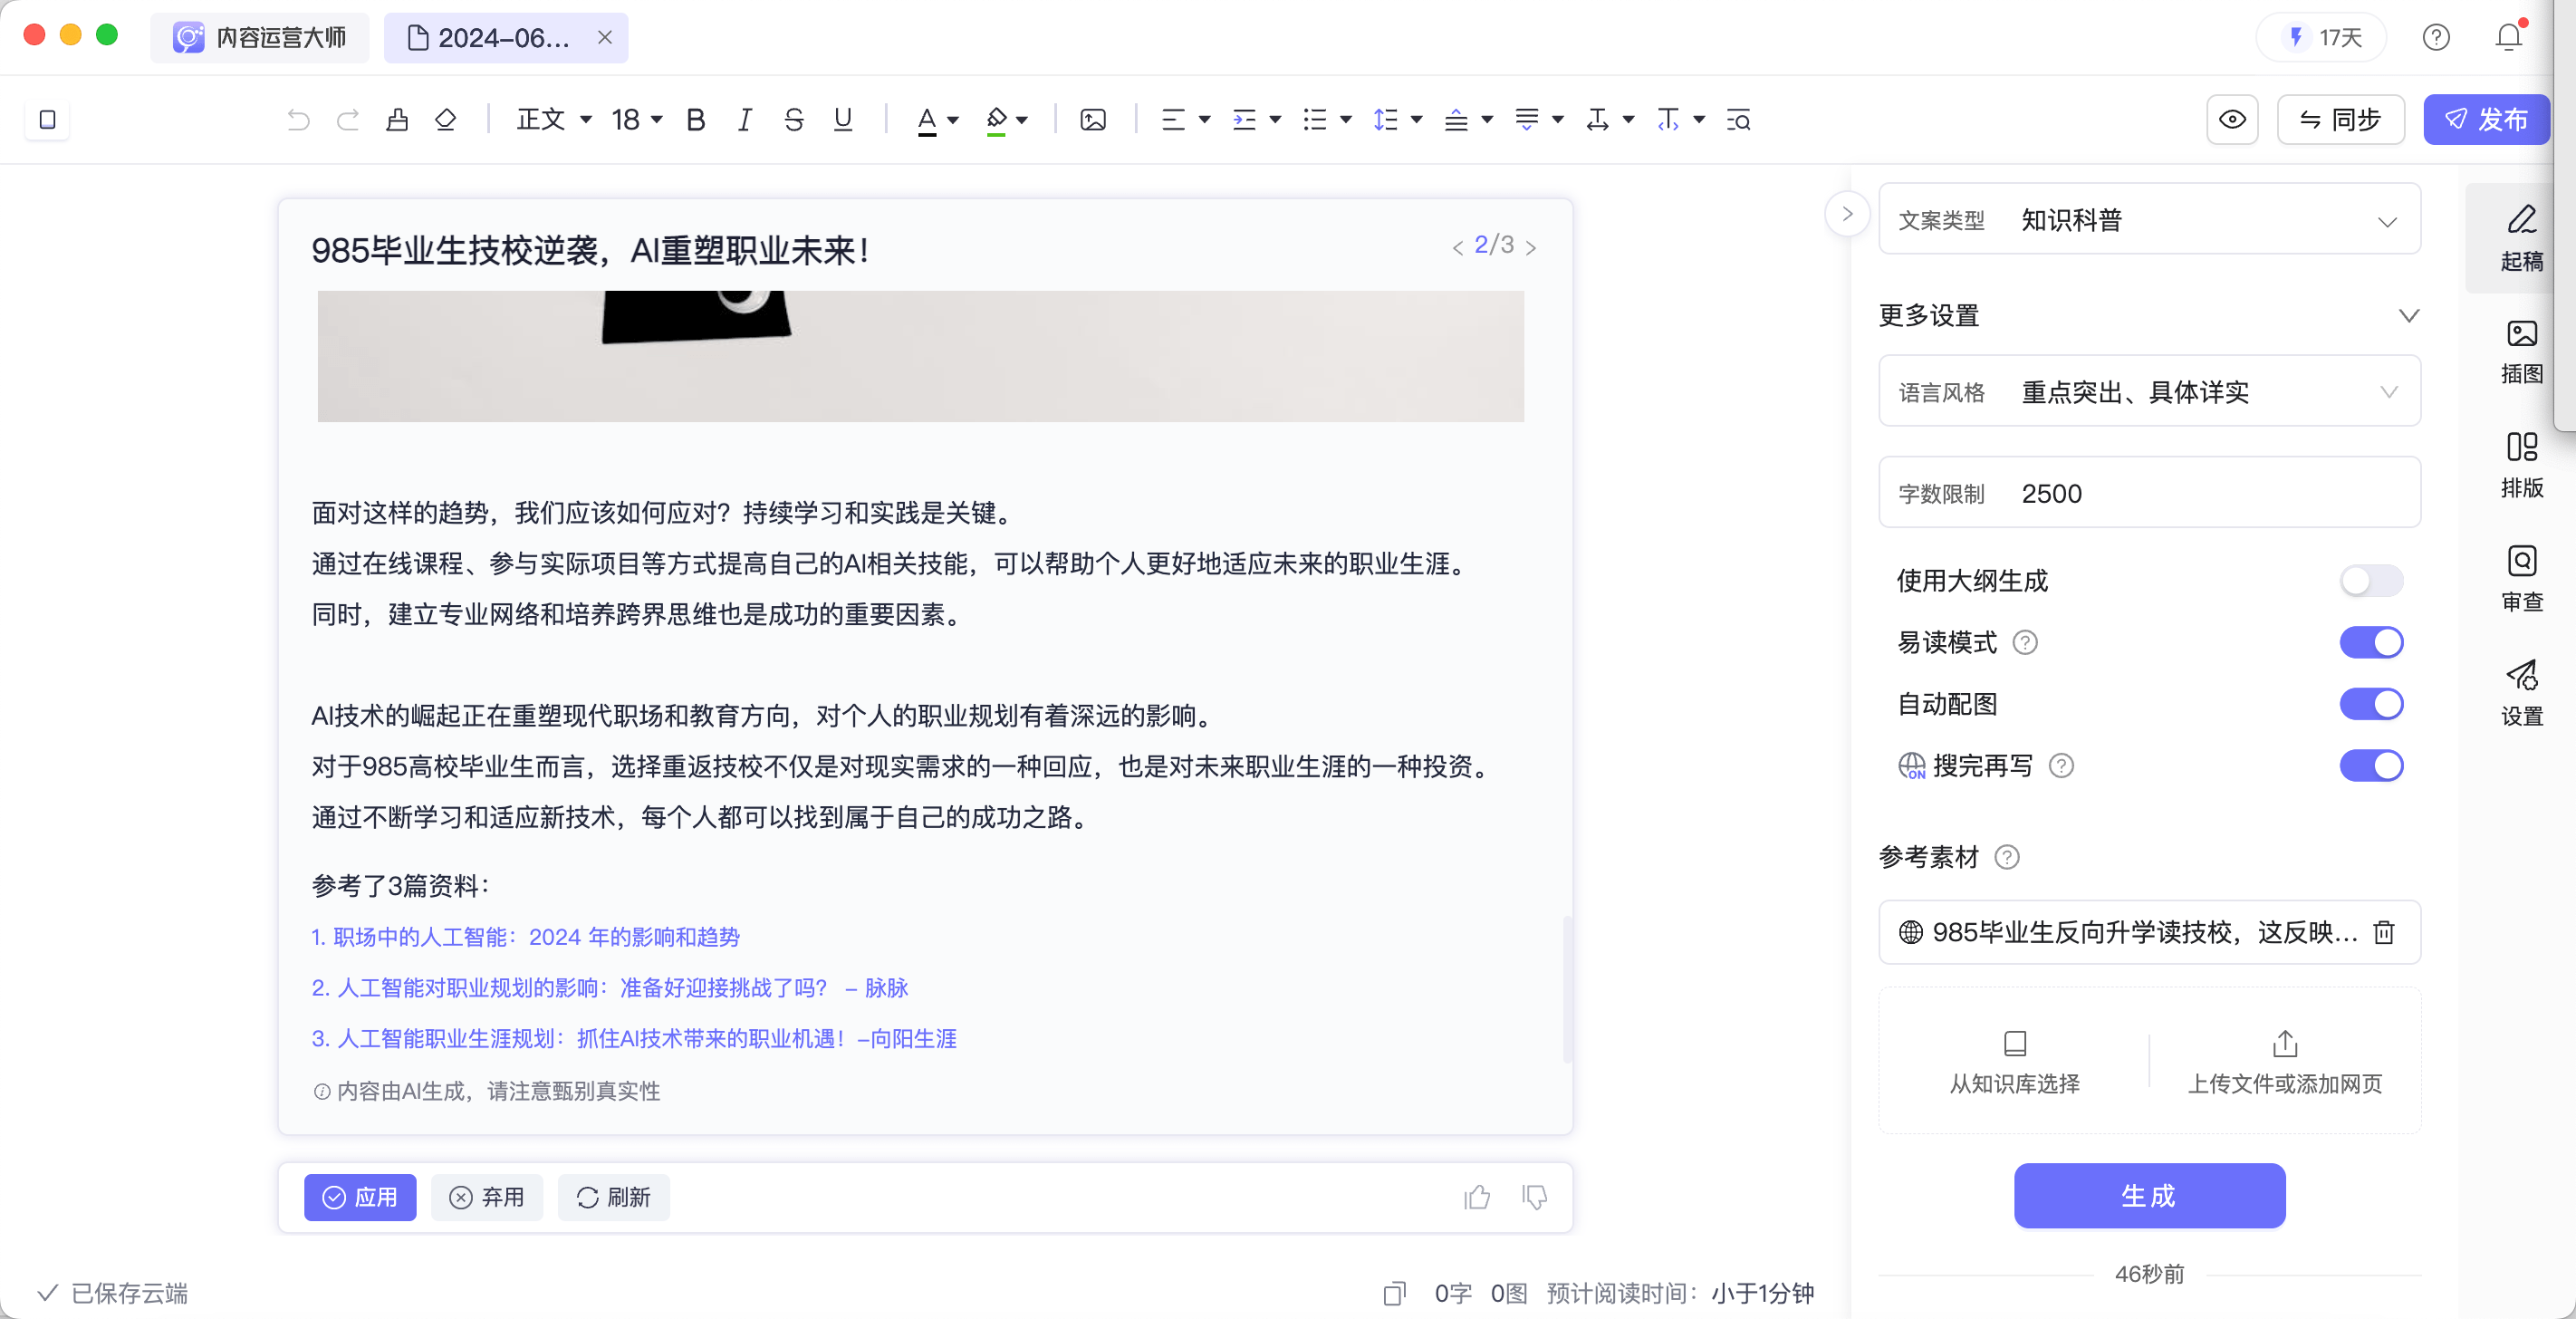2576x1319 pixels.
Task: Click the eraser clear-format icon
Action: pos(446,120)
